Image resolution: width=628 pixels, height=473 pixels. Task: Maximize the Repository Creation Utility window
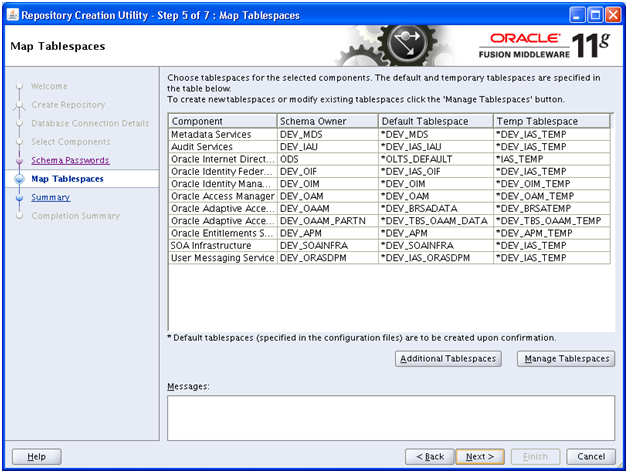[x=596, y=15]
